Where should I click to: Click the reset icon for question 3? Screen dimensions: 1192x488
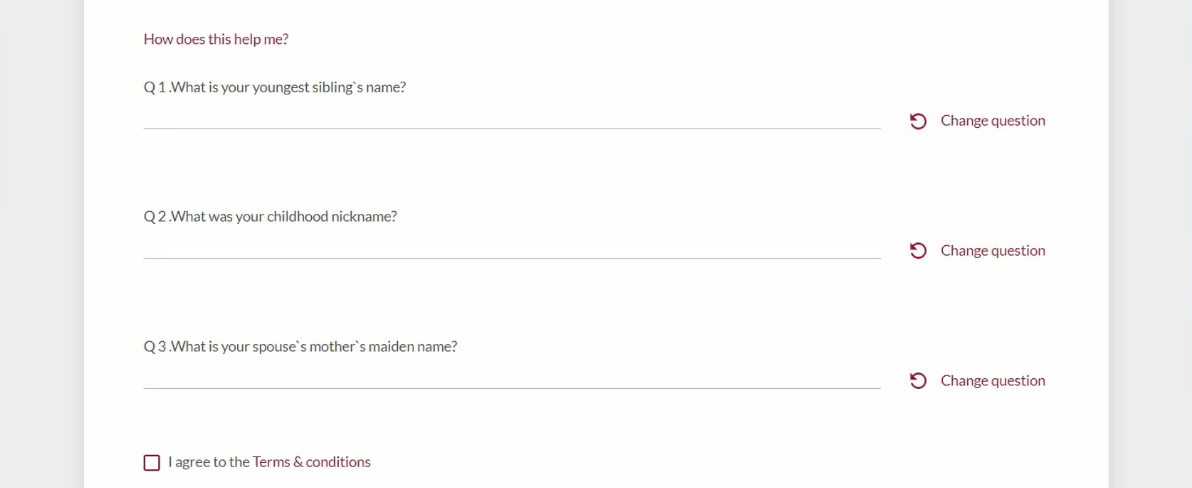[x=918, y=381]
